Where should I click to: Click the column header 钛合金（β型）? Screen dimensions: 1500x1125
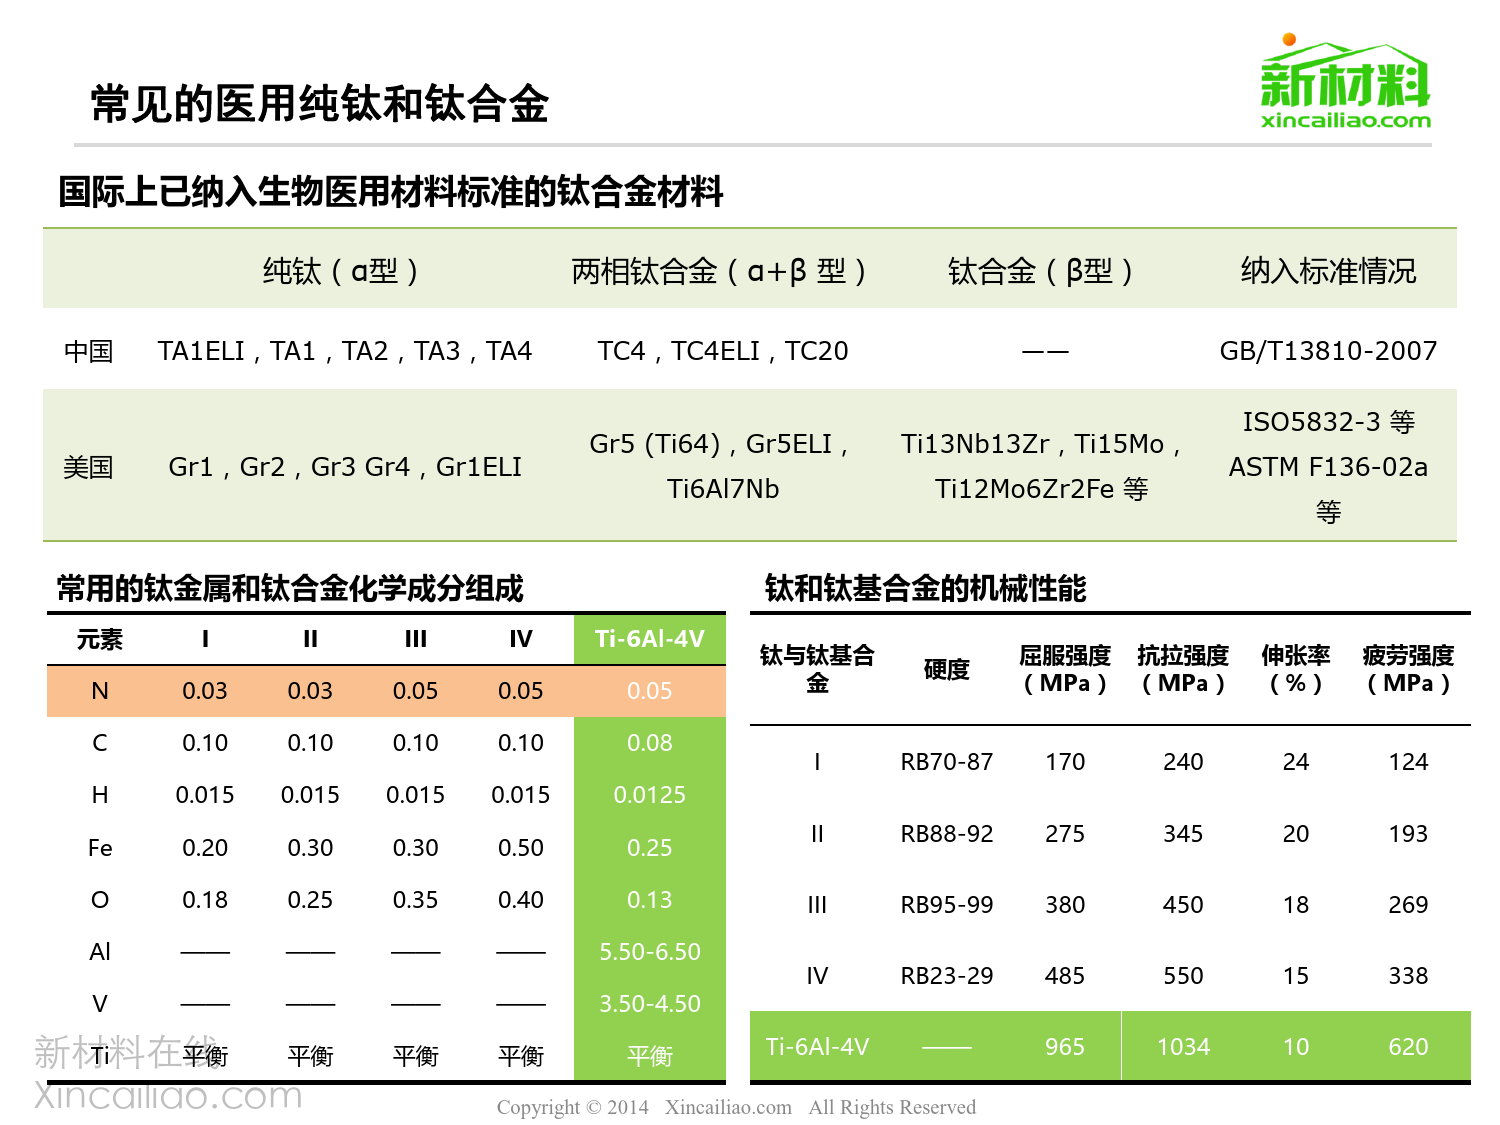tap(1040, 271)
